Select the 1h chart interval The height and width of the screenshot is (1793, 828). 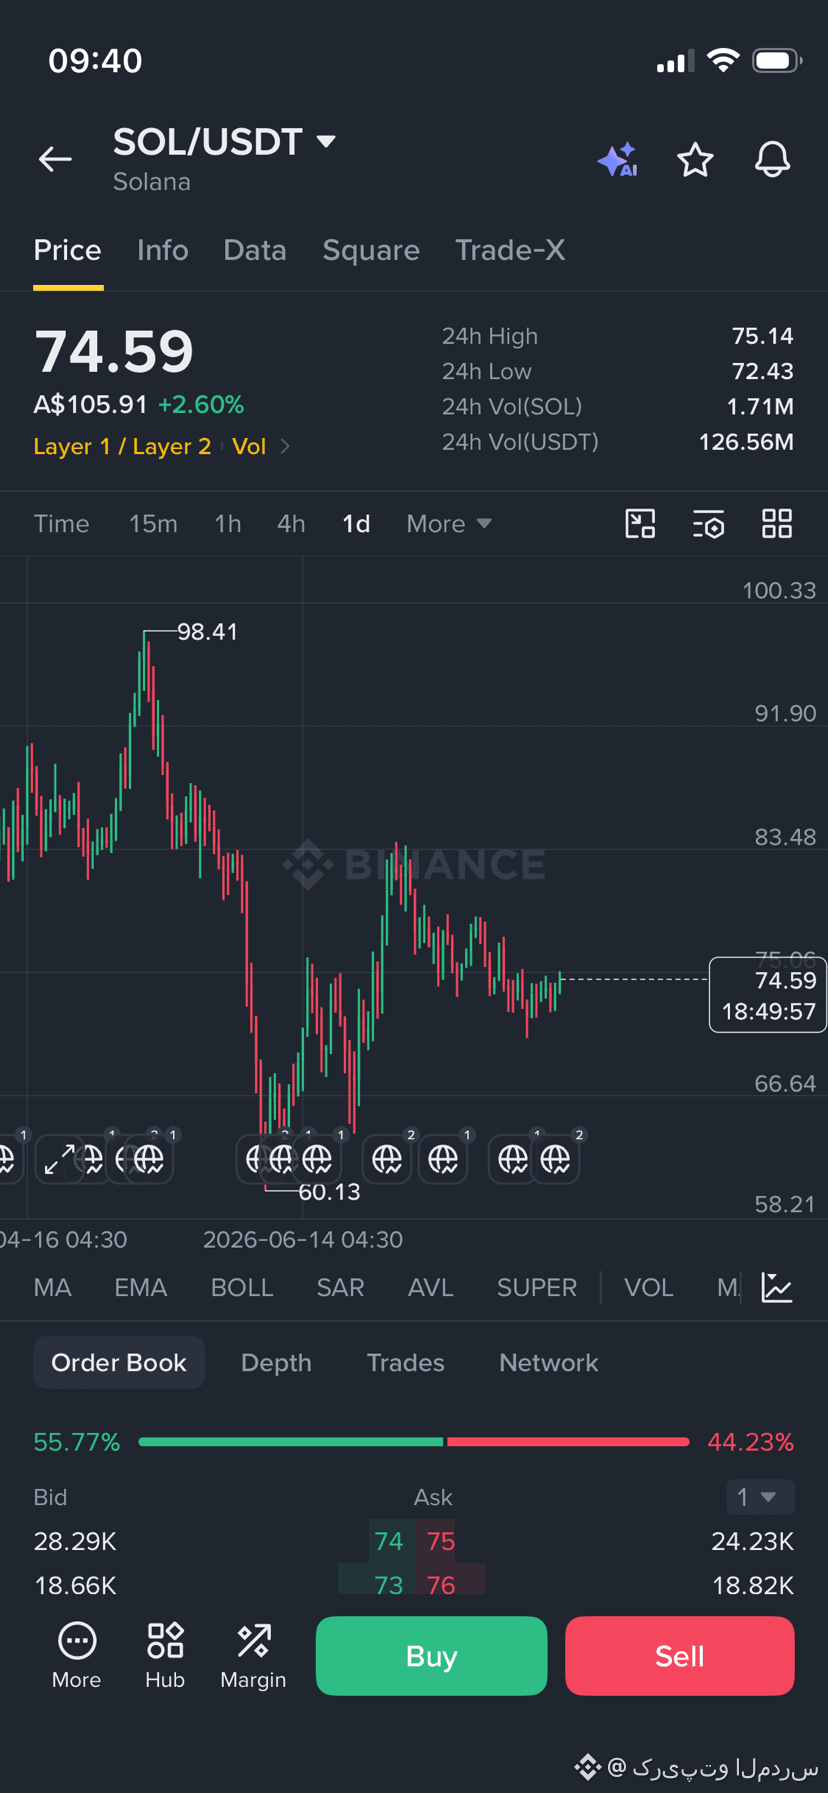(x=228, y=524)
